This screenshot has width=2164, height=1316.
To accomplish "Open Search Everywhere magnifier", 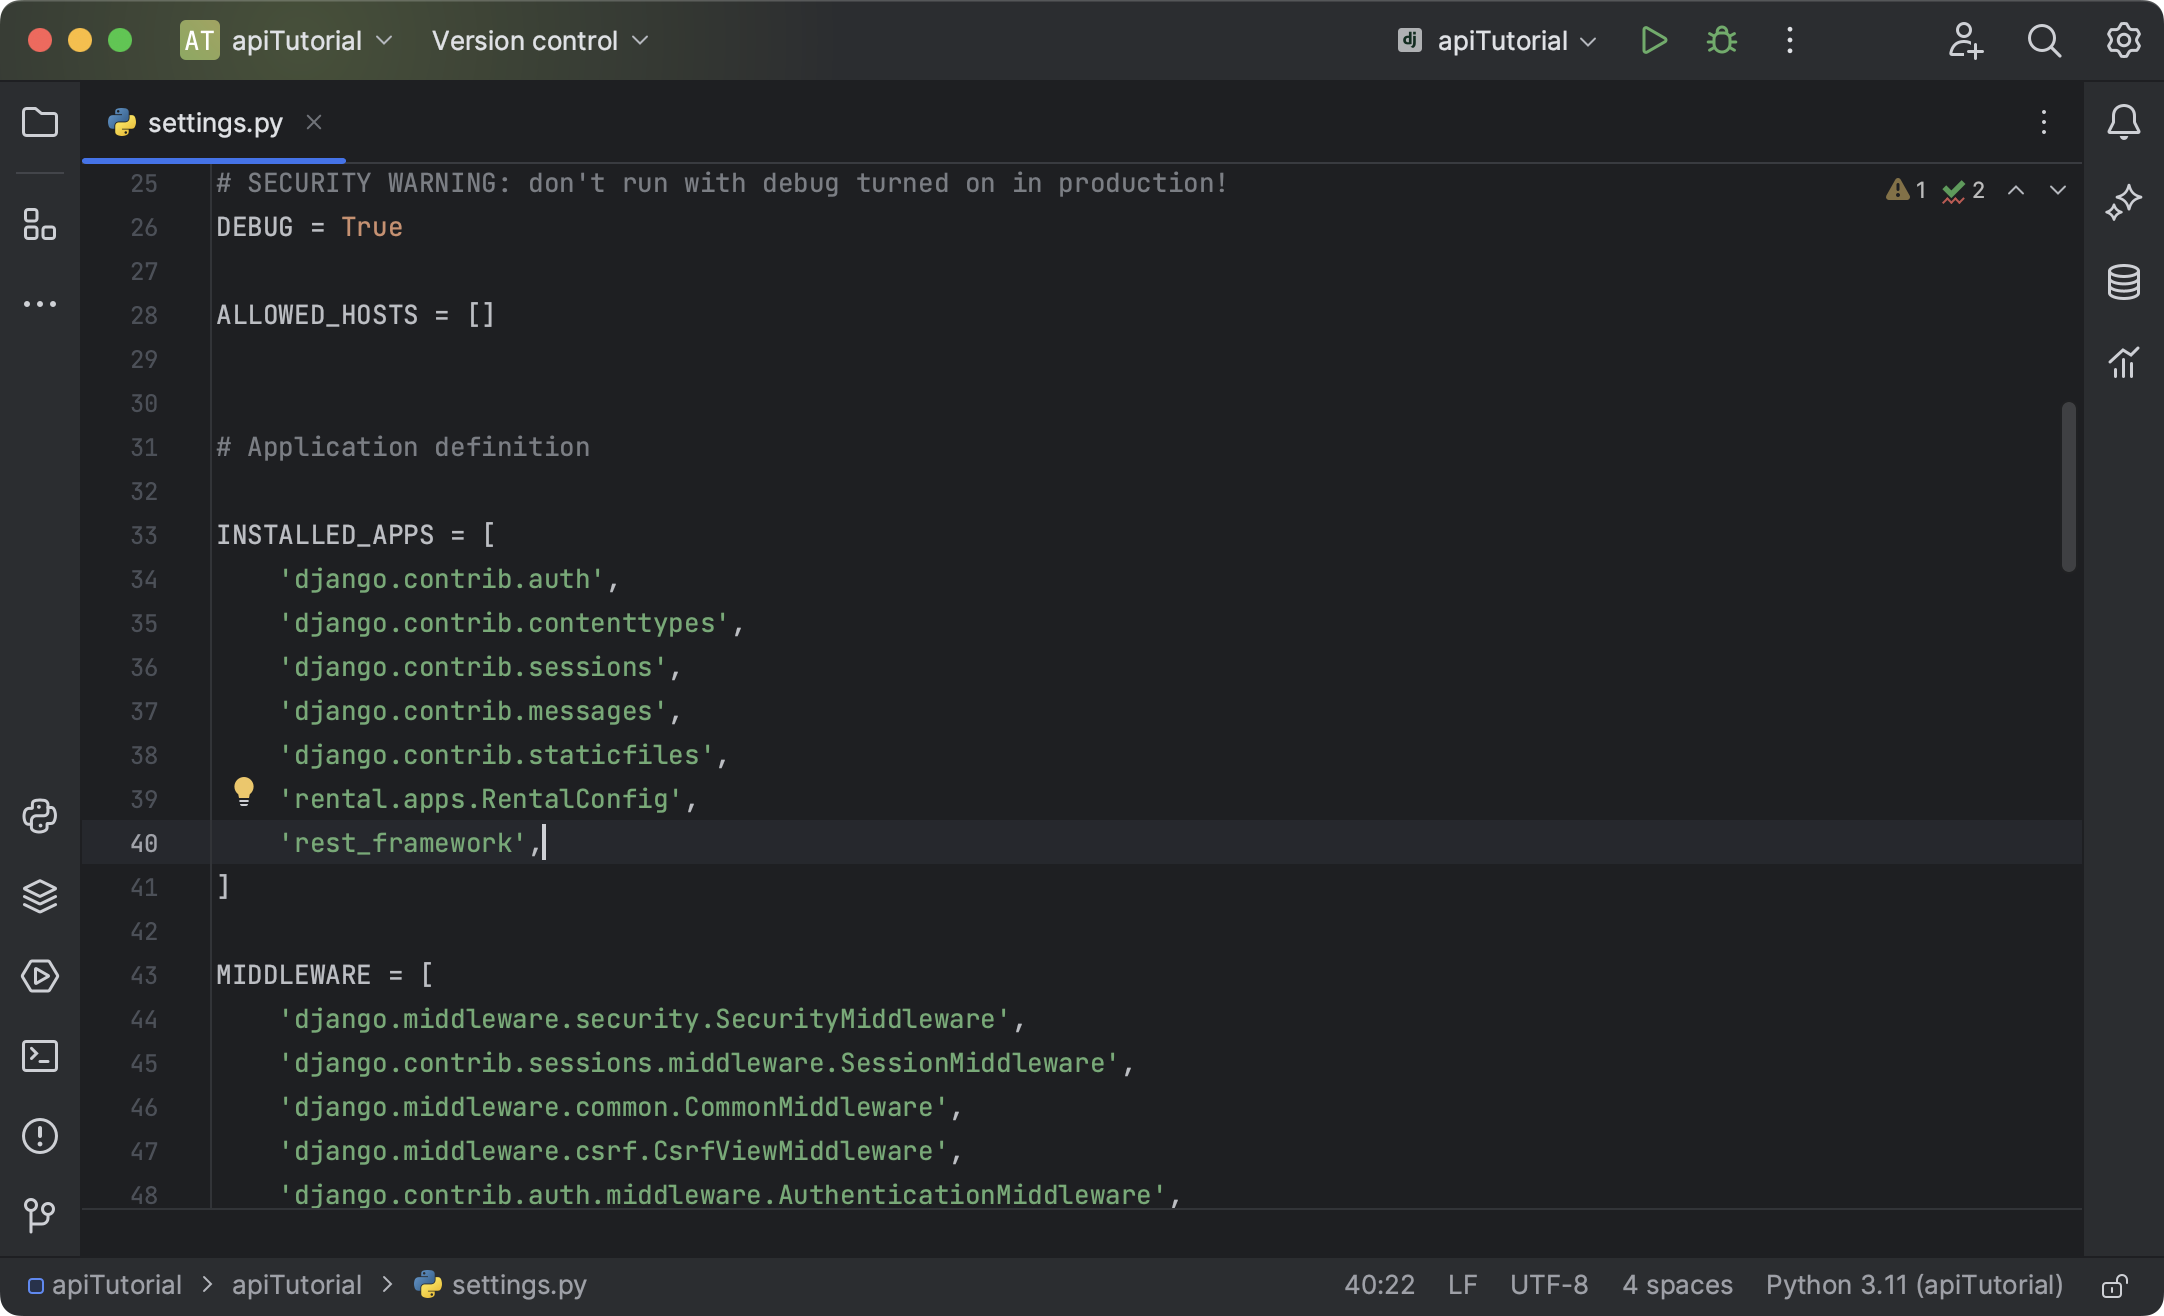I will pyautogui.click(x=2044, y=41).
